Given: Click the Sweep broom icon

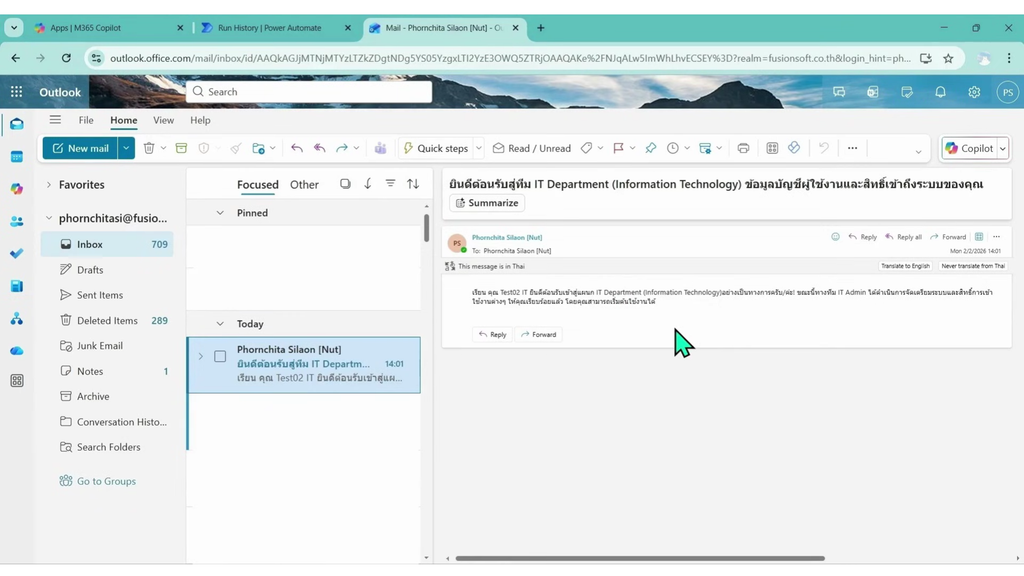Looking at the screenshot, I should 236,148.
